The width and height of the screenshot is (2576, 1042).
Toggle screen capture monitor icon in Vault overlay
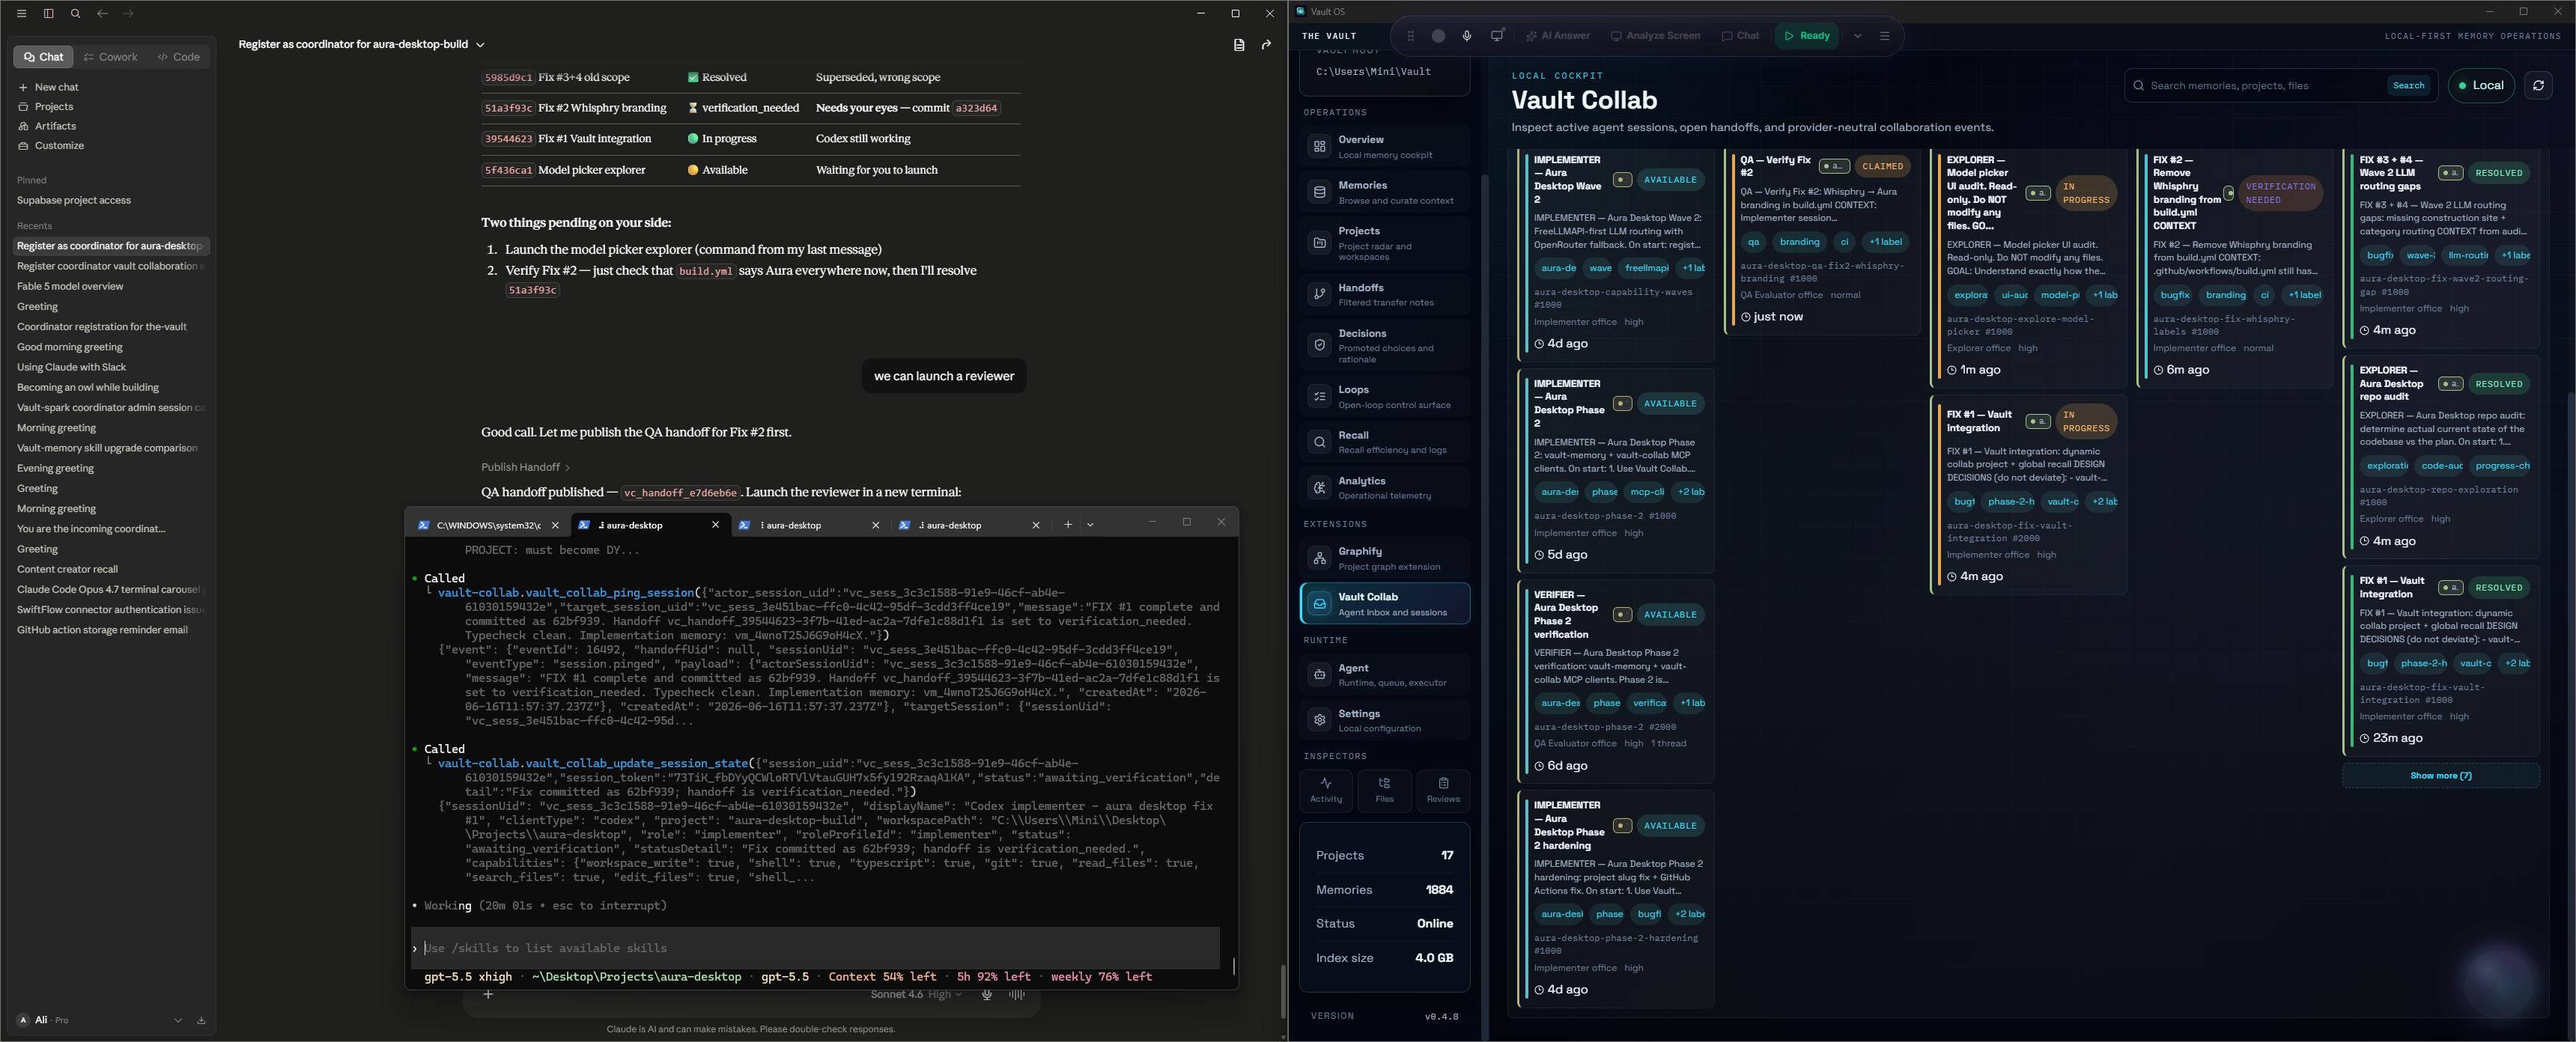coord(1497,36)
